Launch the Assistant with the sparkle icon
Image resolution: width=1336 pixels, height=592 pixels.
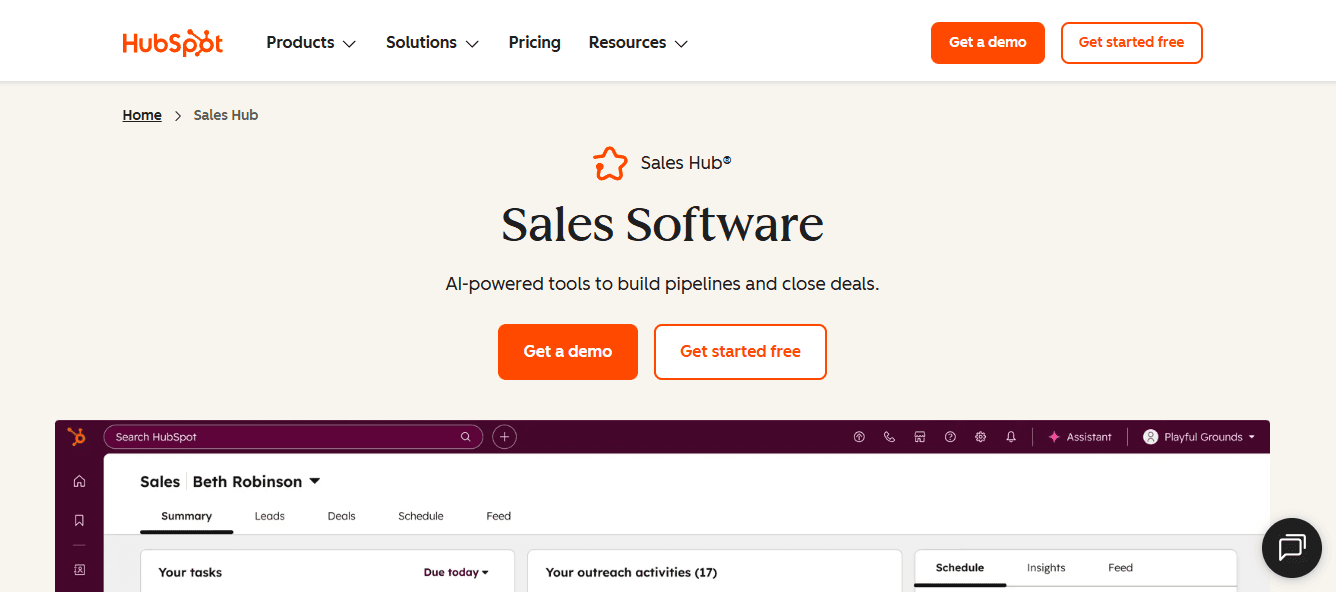coord(1081,436)
